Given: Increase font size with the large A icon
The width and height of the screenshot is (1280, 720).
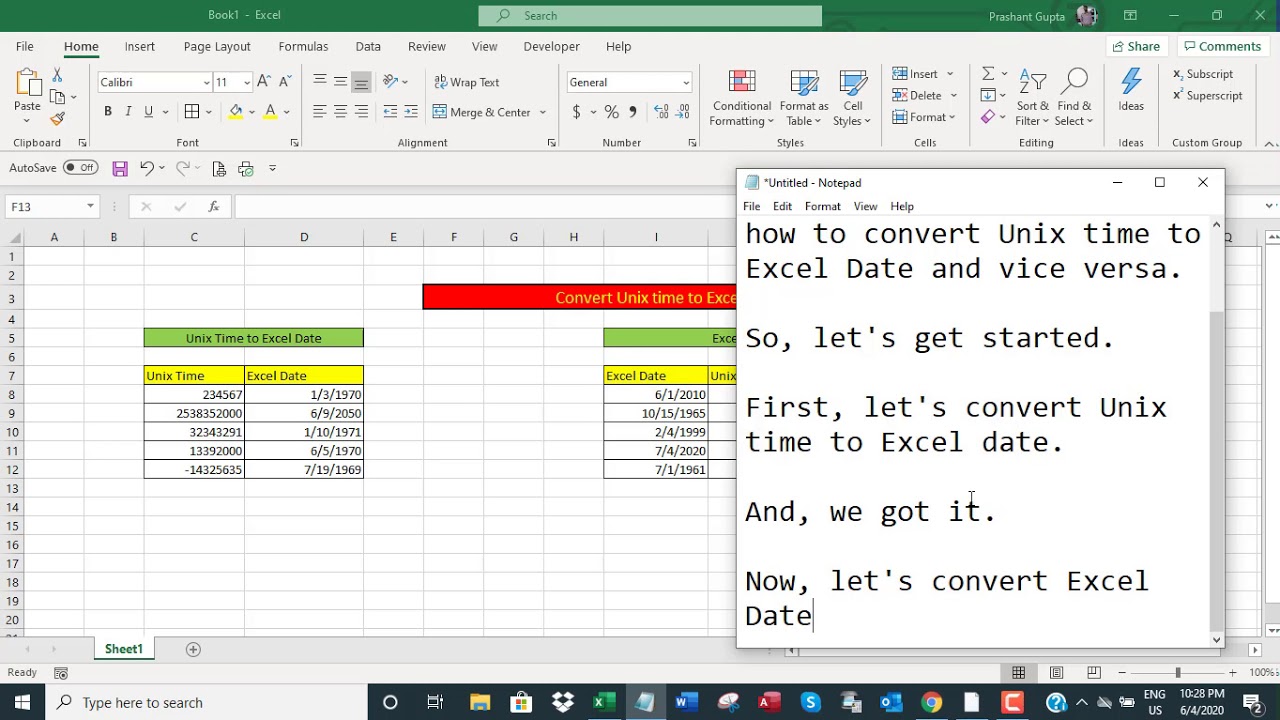Looking at the screenshot, I should (264, 82).
